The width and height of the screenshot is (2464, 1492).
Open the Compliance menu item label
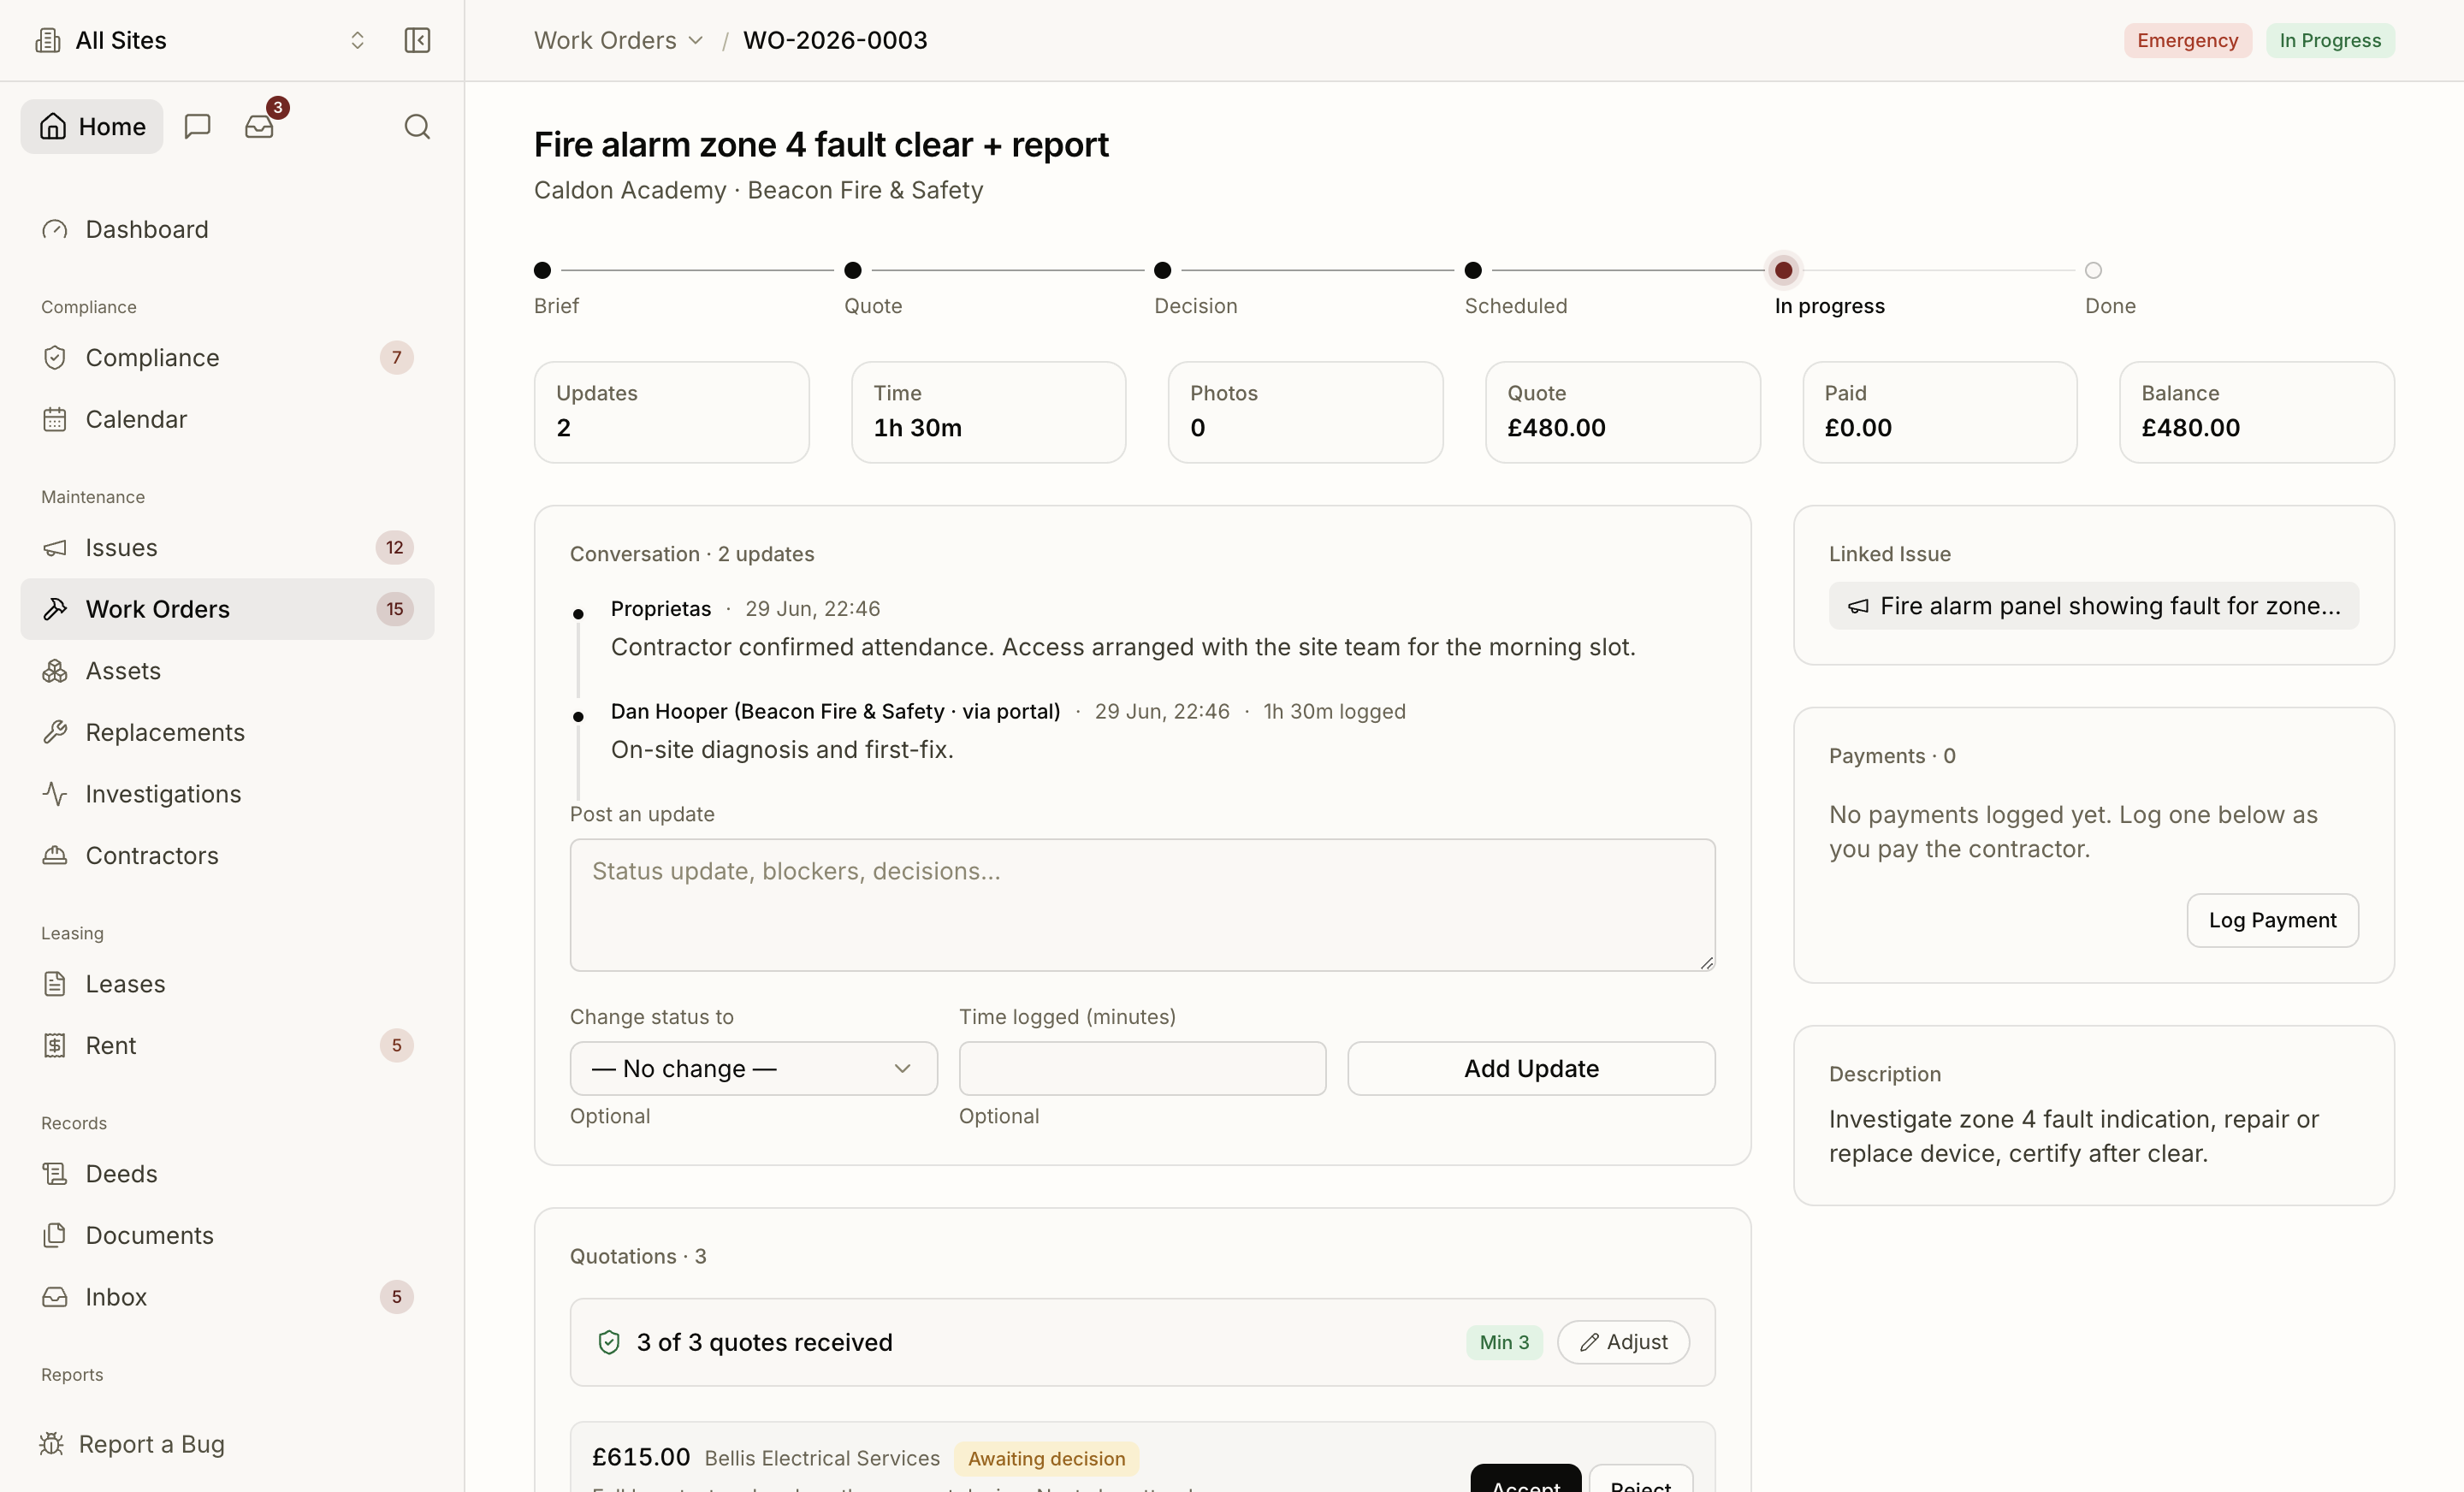click(152, 357)
